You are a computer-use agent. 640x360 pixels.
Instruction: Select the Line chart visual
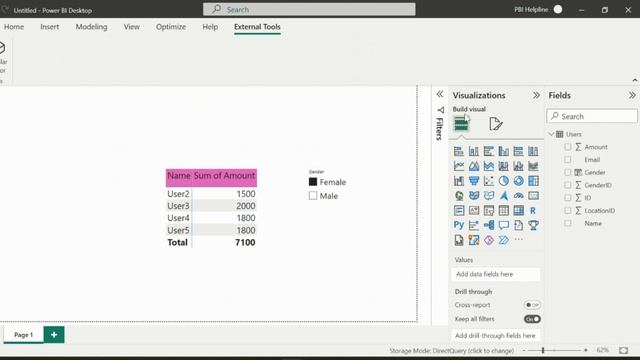[459, 166]
